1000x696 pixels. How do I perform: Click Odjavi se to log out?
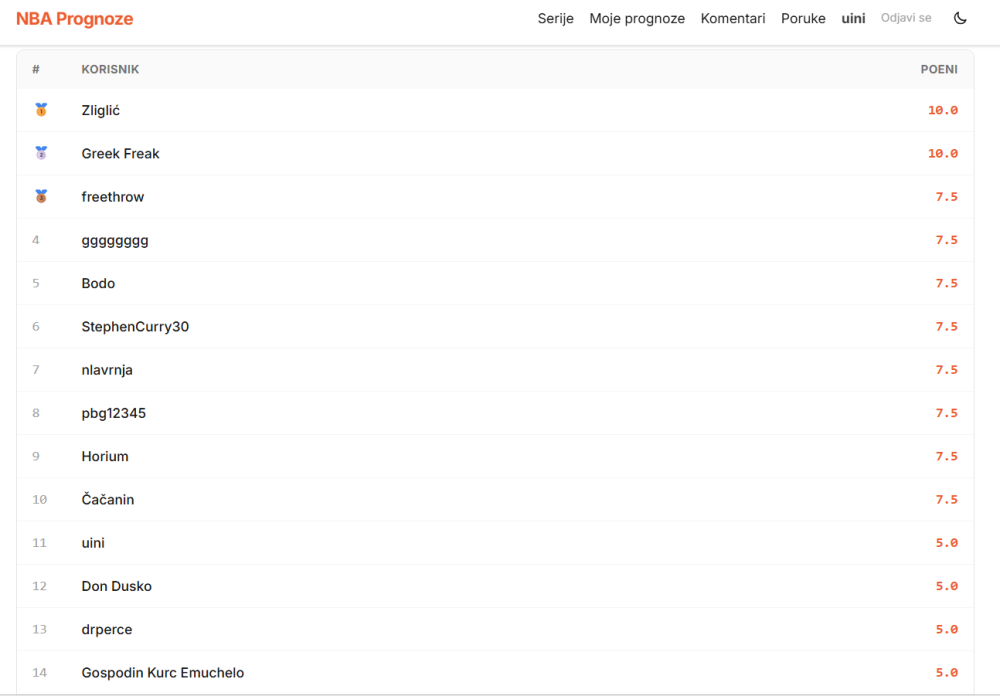[x=906, y=18]
